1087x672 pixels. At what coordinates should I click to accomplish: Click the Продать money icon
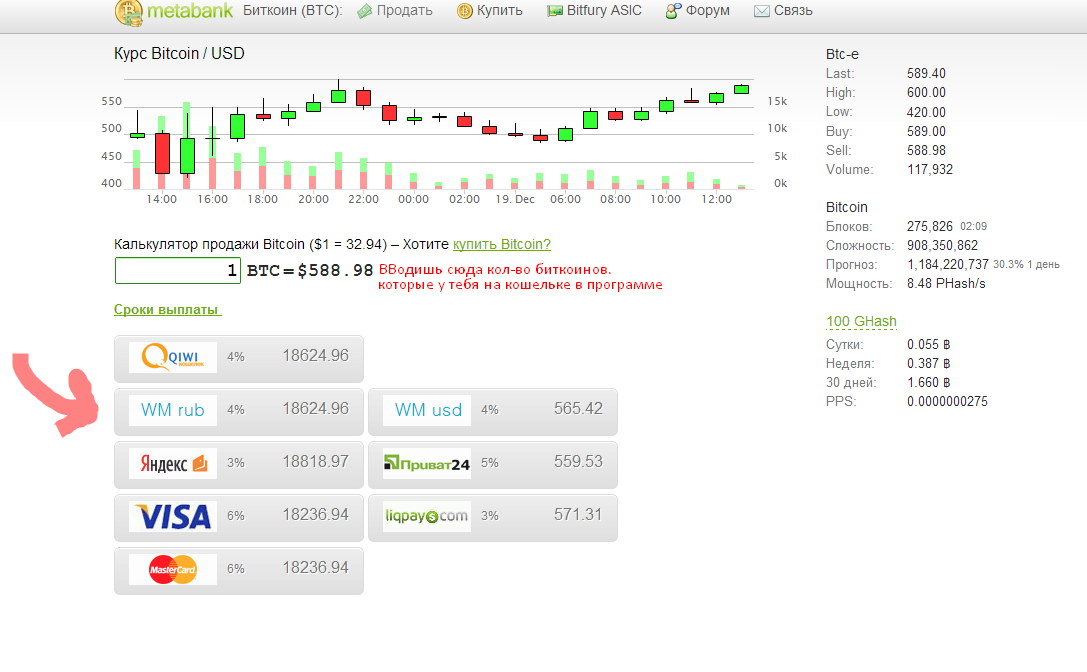tap(365, 11)
